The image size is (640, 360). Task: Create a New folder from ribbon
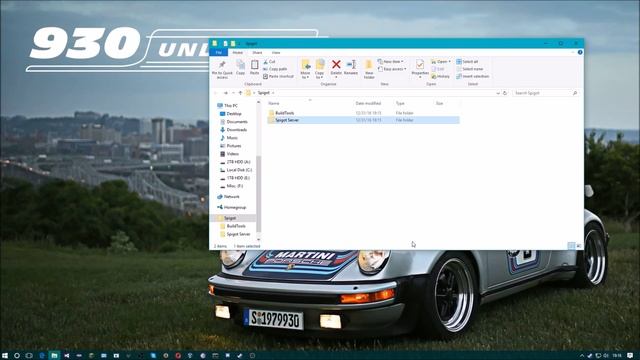(x=369, y=69)
